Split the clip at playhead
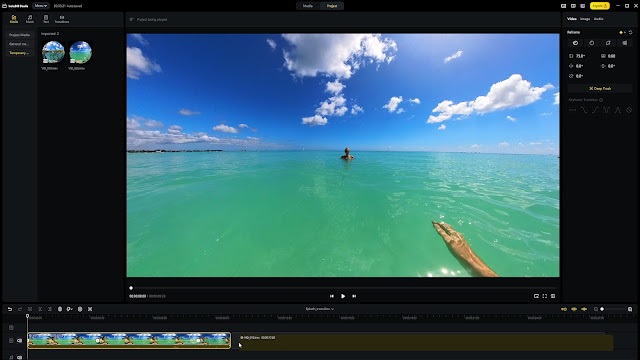The width and height of the screenshot is (640, 360). (30, 309)
